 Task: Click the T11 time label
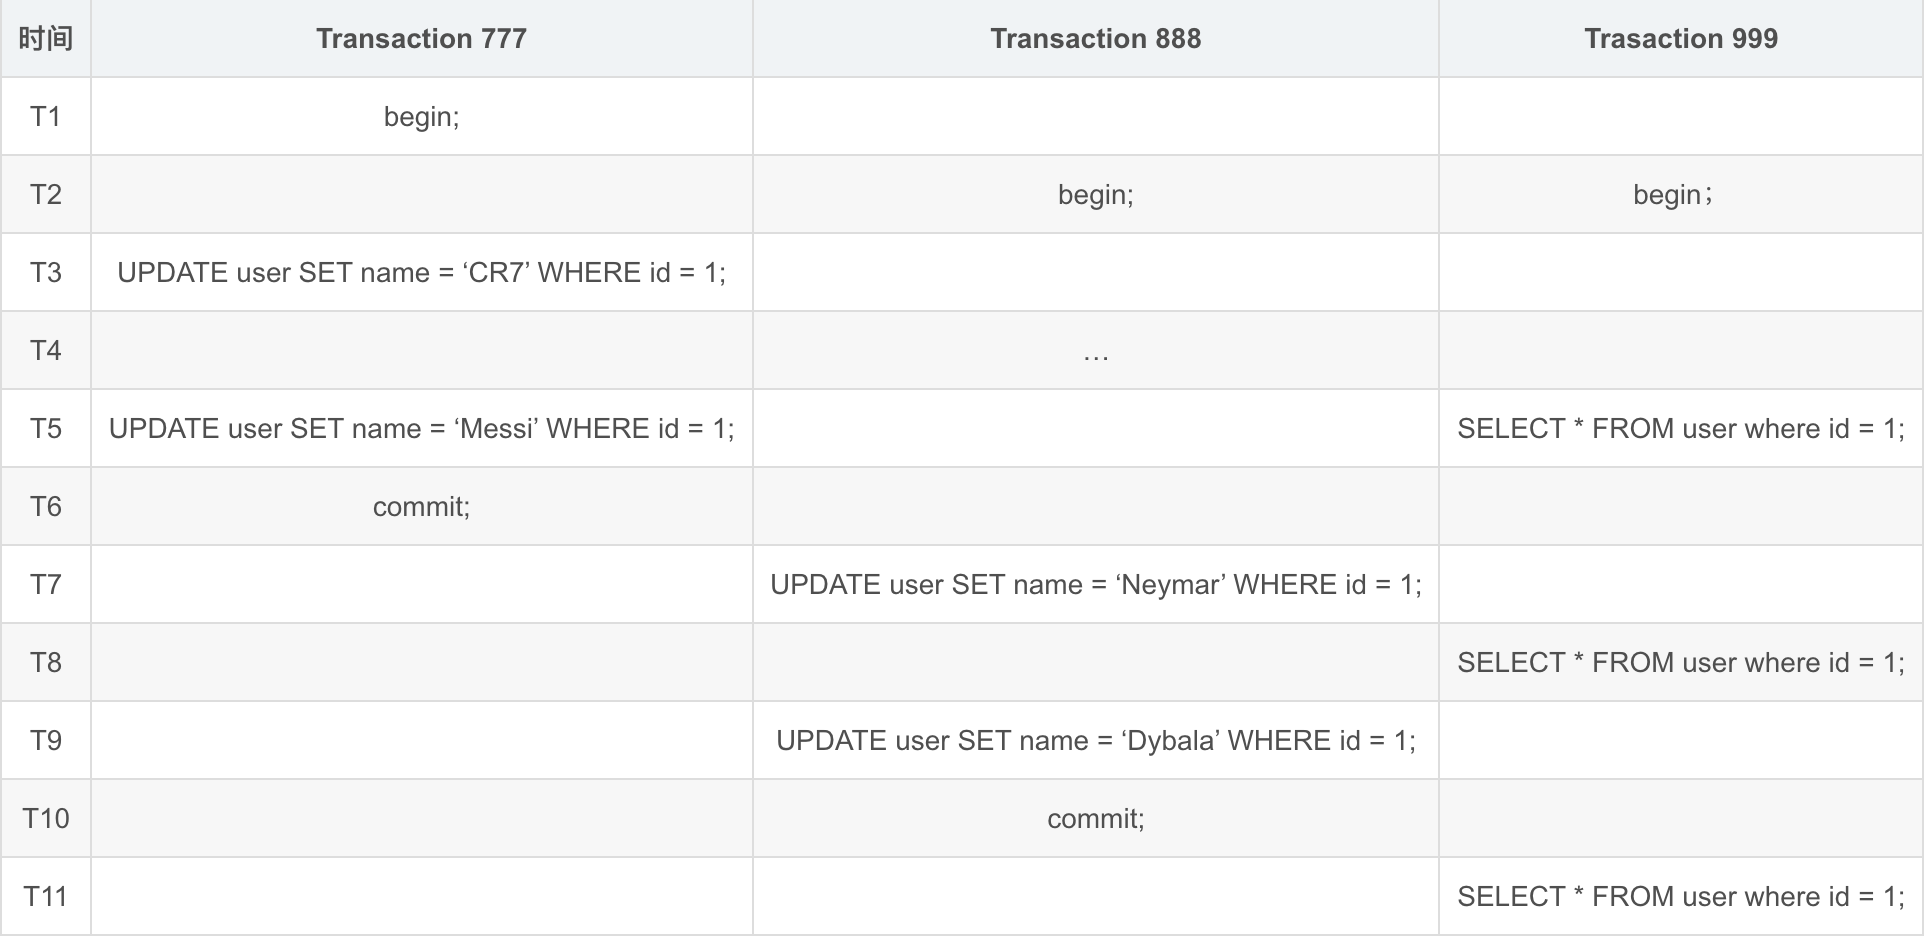click(46, 897)
